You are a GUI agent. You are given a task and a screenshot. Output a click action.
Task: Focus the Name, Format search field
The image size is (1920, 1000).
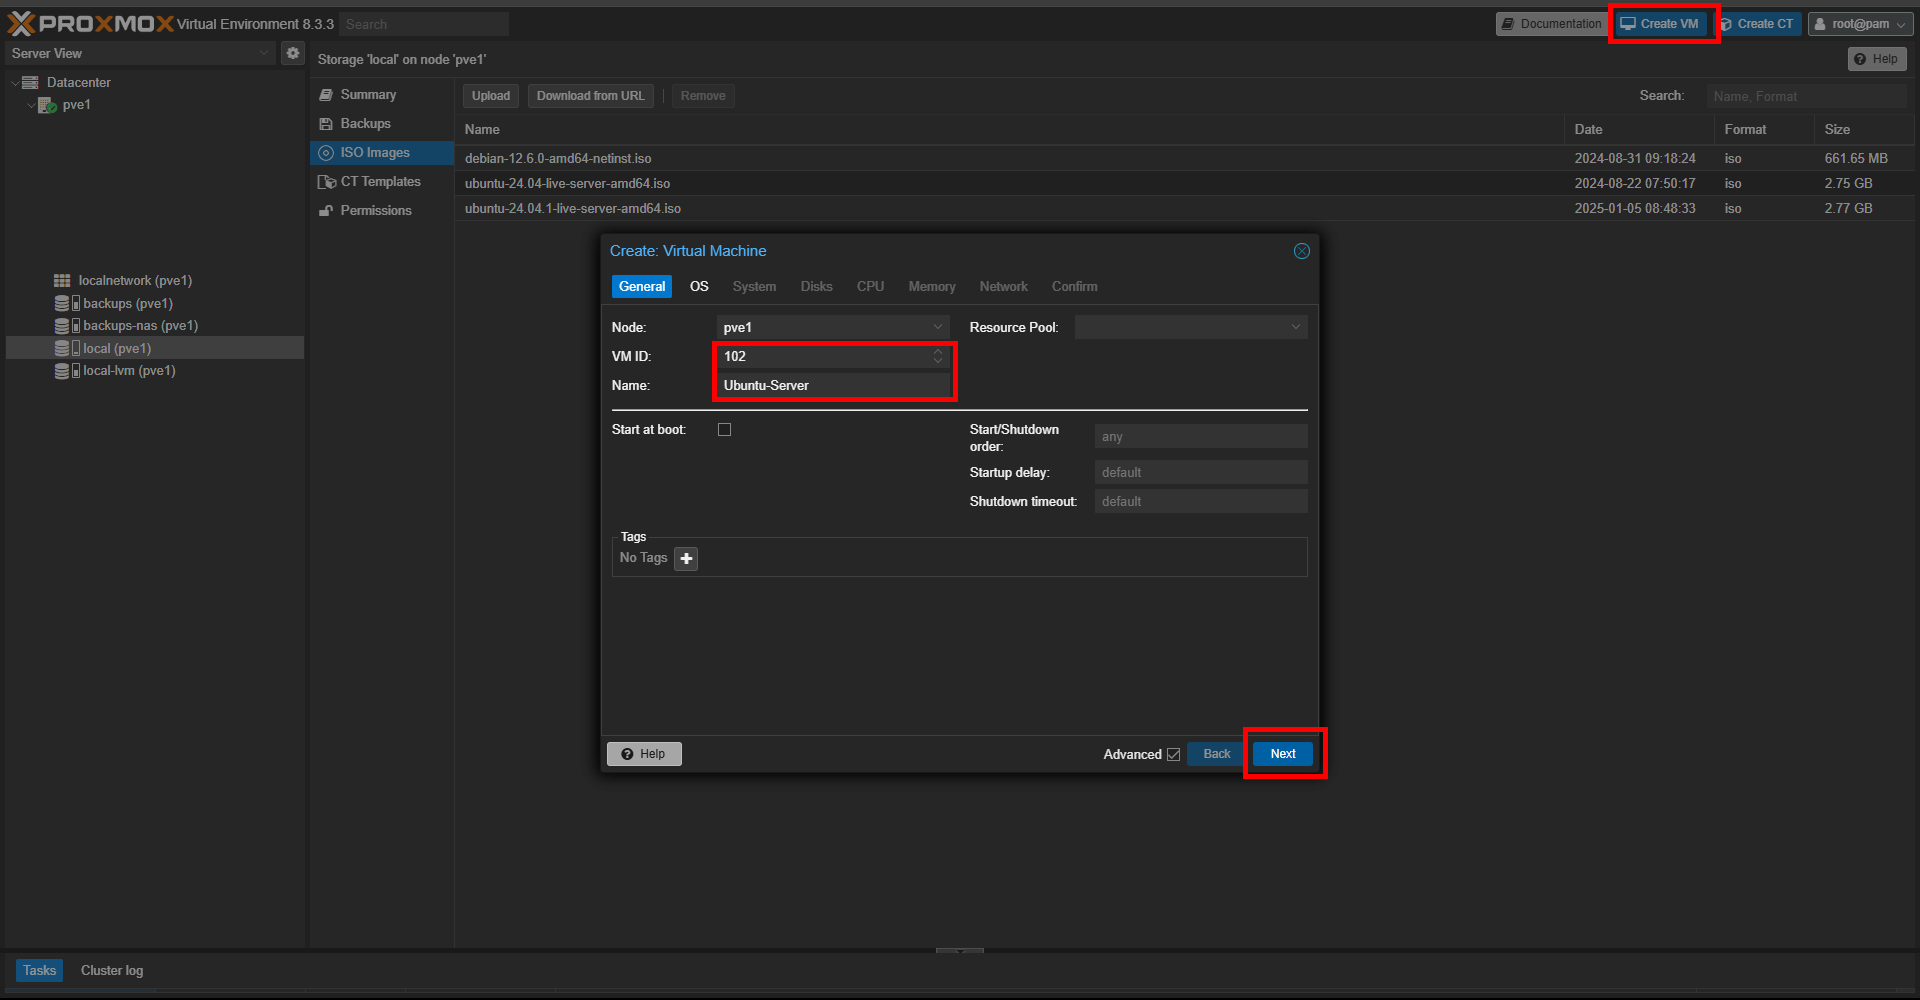pyautogui.click(x=1806, y=96)
